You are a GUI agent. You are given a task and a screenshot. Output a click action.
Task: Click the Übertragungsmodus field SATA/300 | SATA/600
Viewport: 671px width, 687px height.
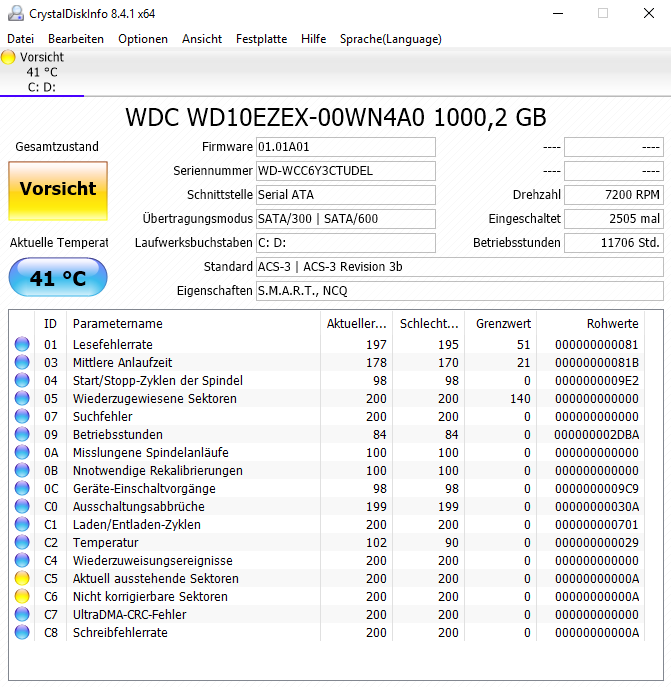coord(346,219)
